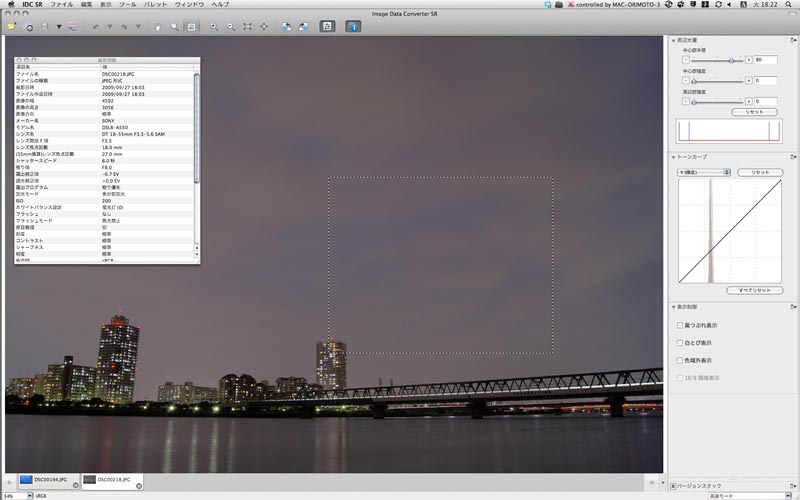Click the save disk icon in toolbar
Viewport: 800px width, 500px height.
coord(45,27)
